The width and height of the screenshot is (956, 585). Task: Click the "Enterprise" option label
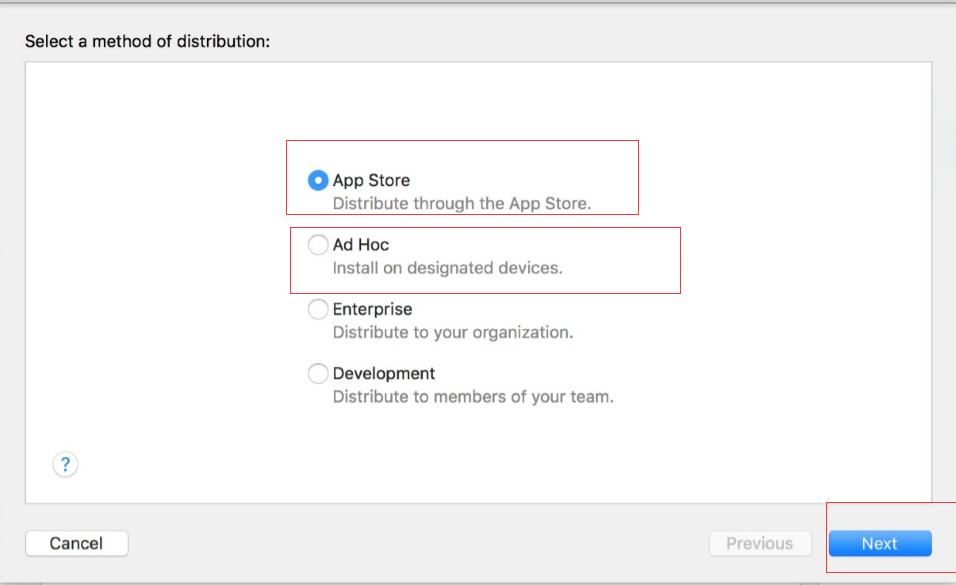click(372, 310)
